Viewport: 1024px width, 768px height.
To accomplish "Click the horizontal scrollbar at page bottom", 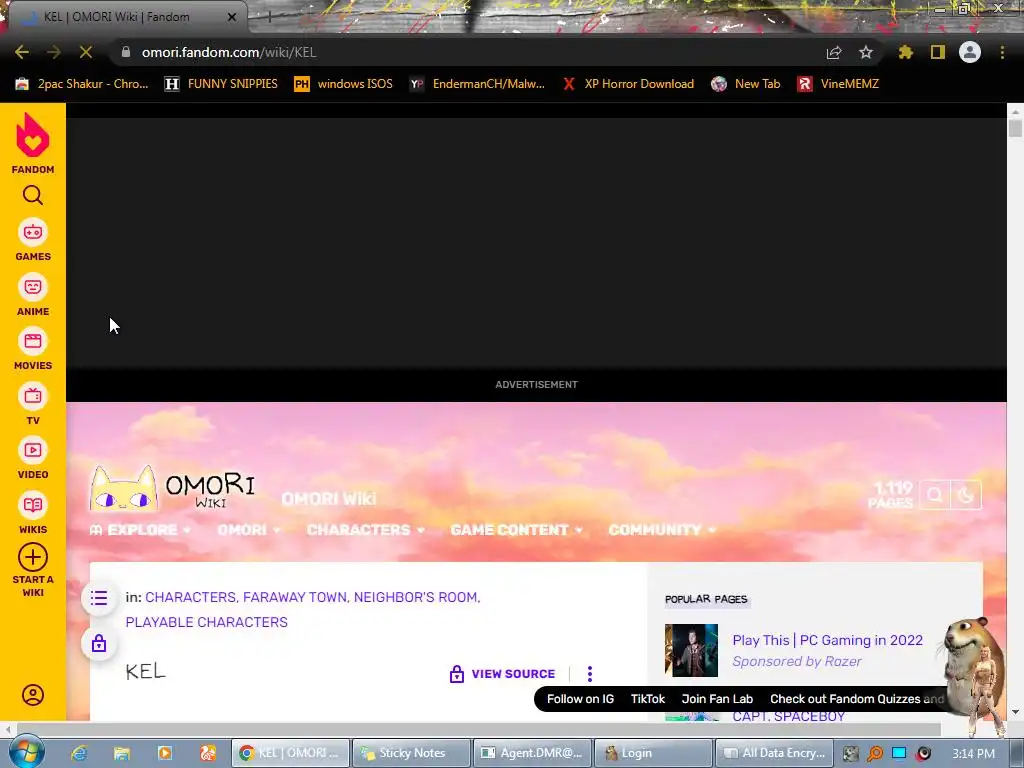I will tap(479, 729).
